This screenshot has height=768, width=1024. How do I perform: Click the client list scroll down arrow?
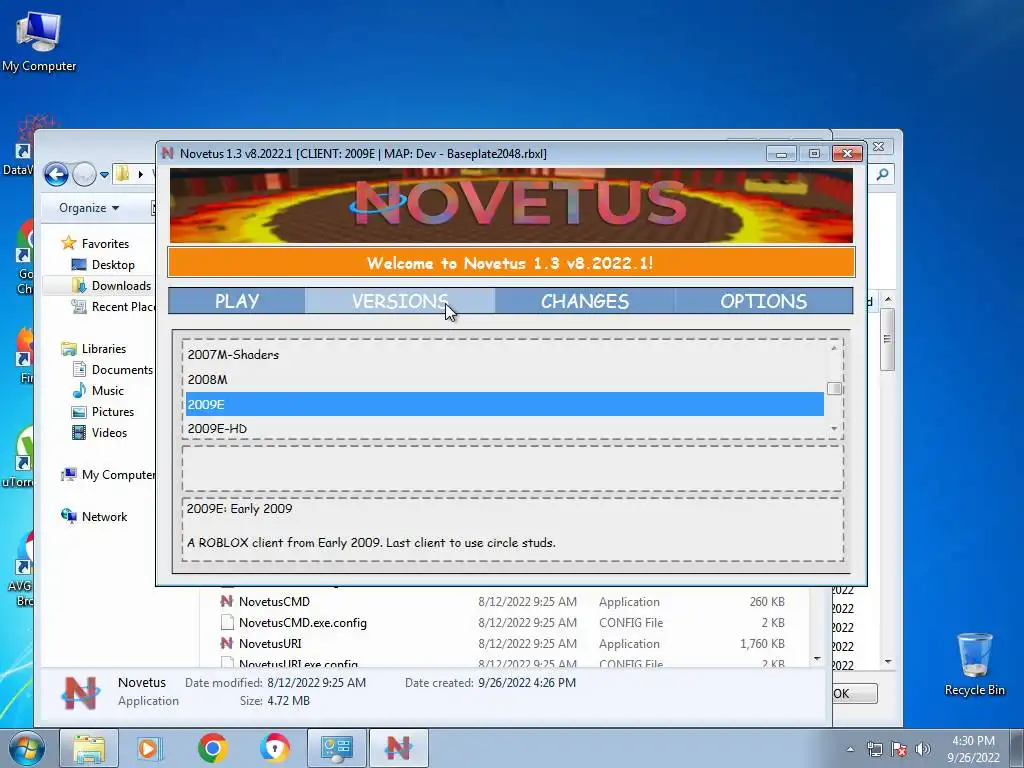point(834,429)
